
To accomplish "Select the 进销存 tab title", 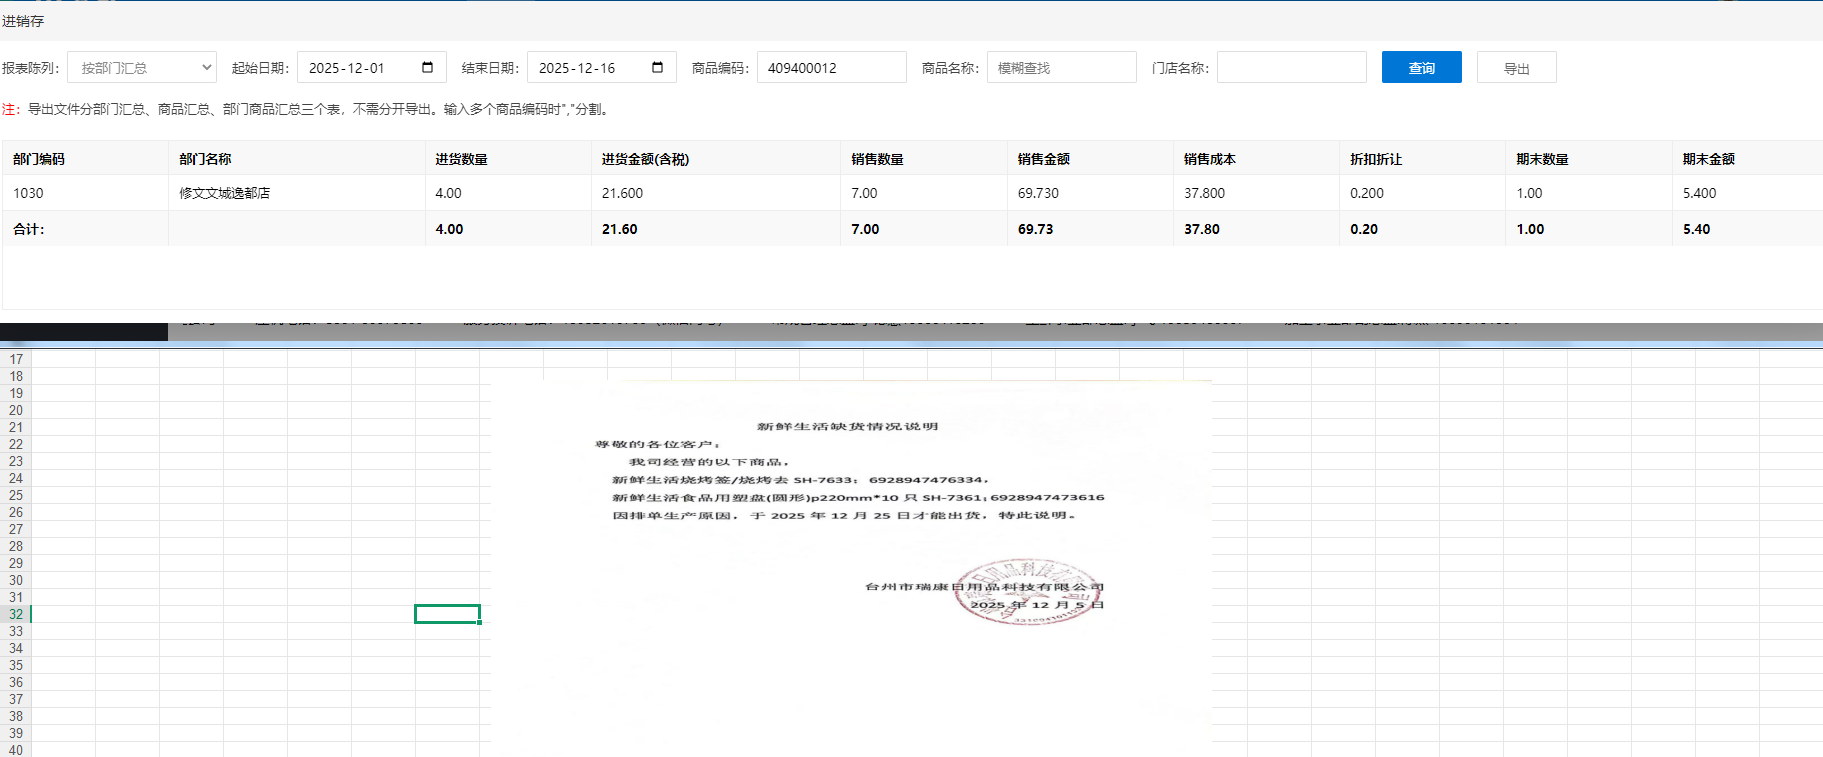I will coord(23,21).
